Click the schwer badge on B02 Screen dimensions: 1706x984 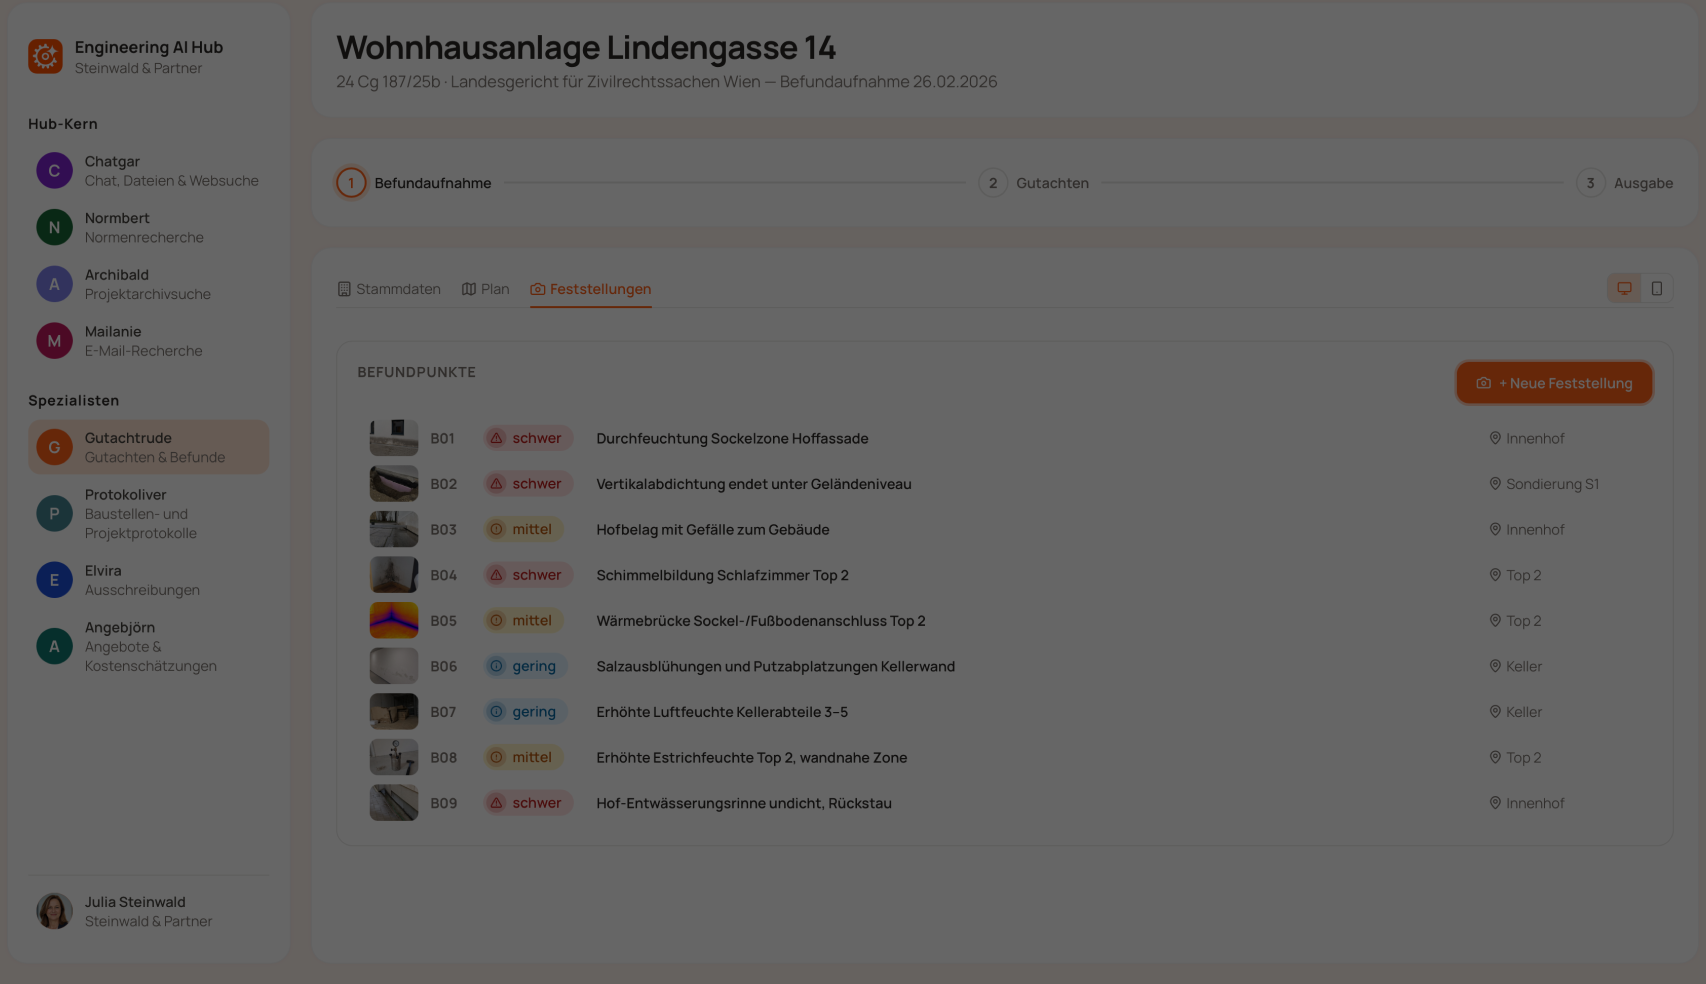pyautogui.click(x=528, y=484)
